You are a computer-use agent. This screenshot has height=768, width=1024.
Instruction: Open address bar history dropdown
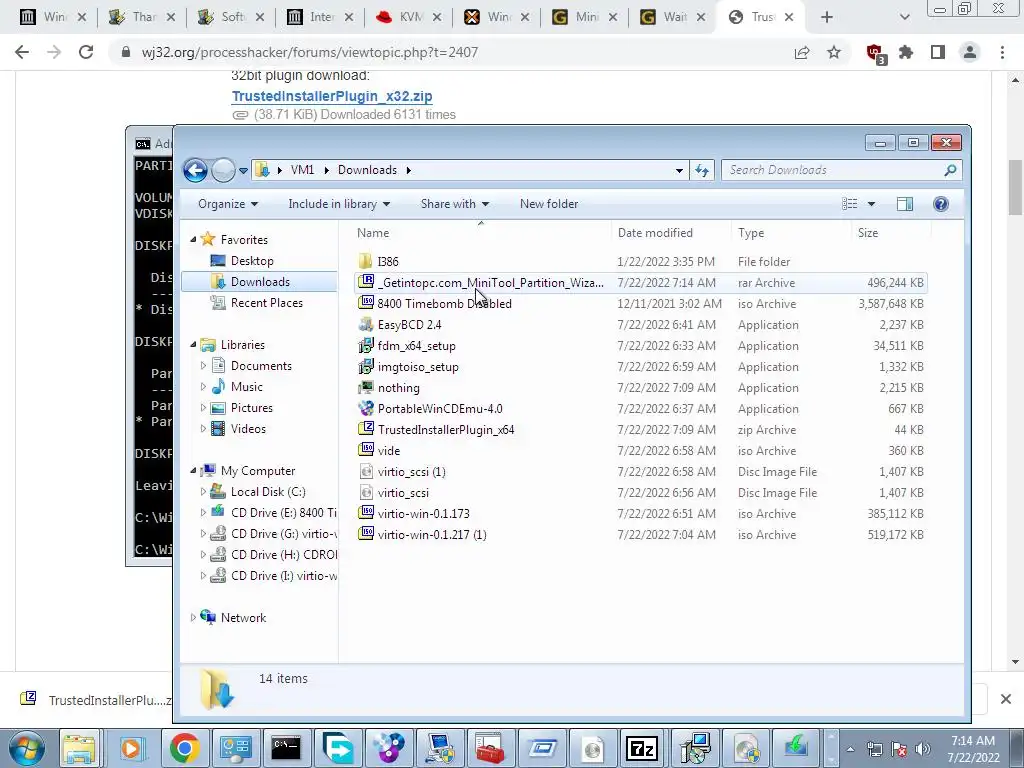coord(679,170)
